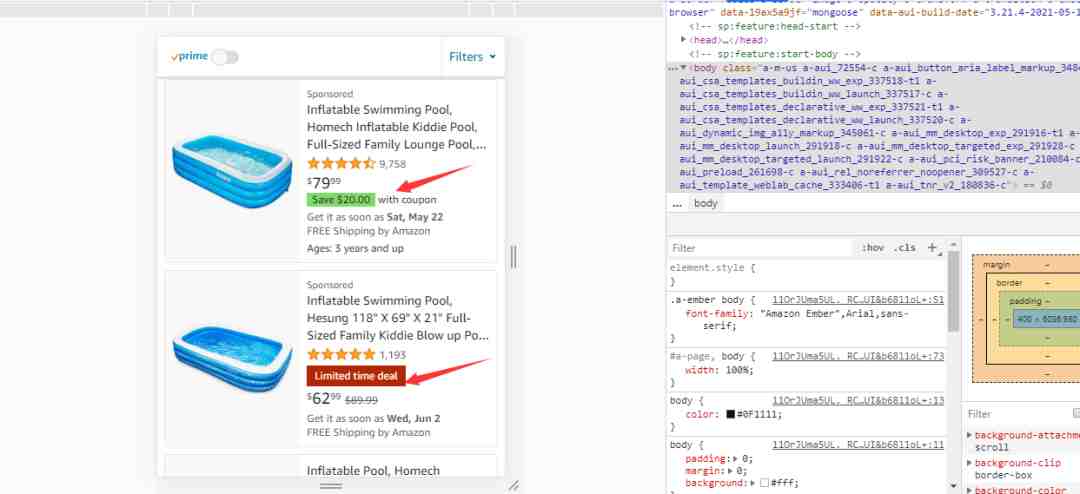
Task: Click the struck-through $89.99 list price
Action: click(361, 400)
